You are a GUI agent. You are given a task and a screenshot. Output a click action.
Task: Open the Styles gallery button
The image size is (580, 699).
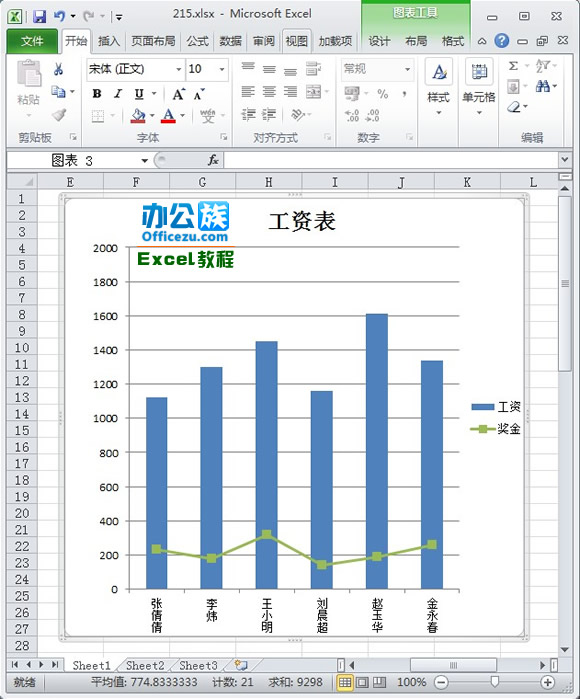(439, 87)
